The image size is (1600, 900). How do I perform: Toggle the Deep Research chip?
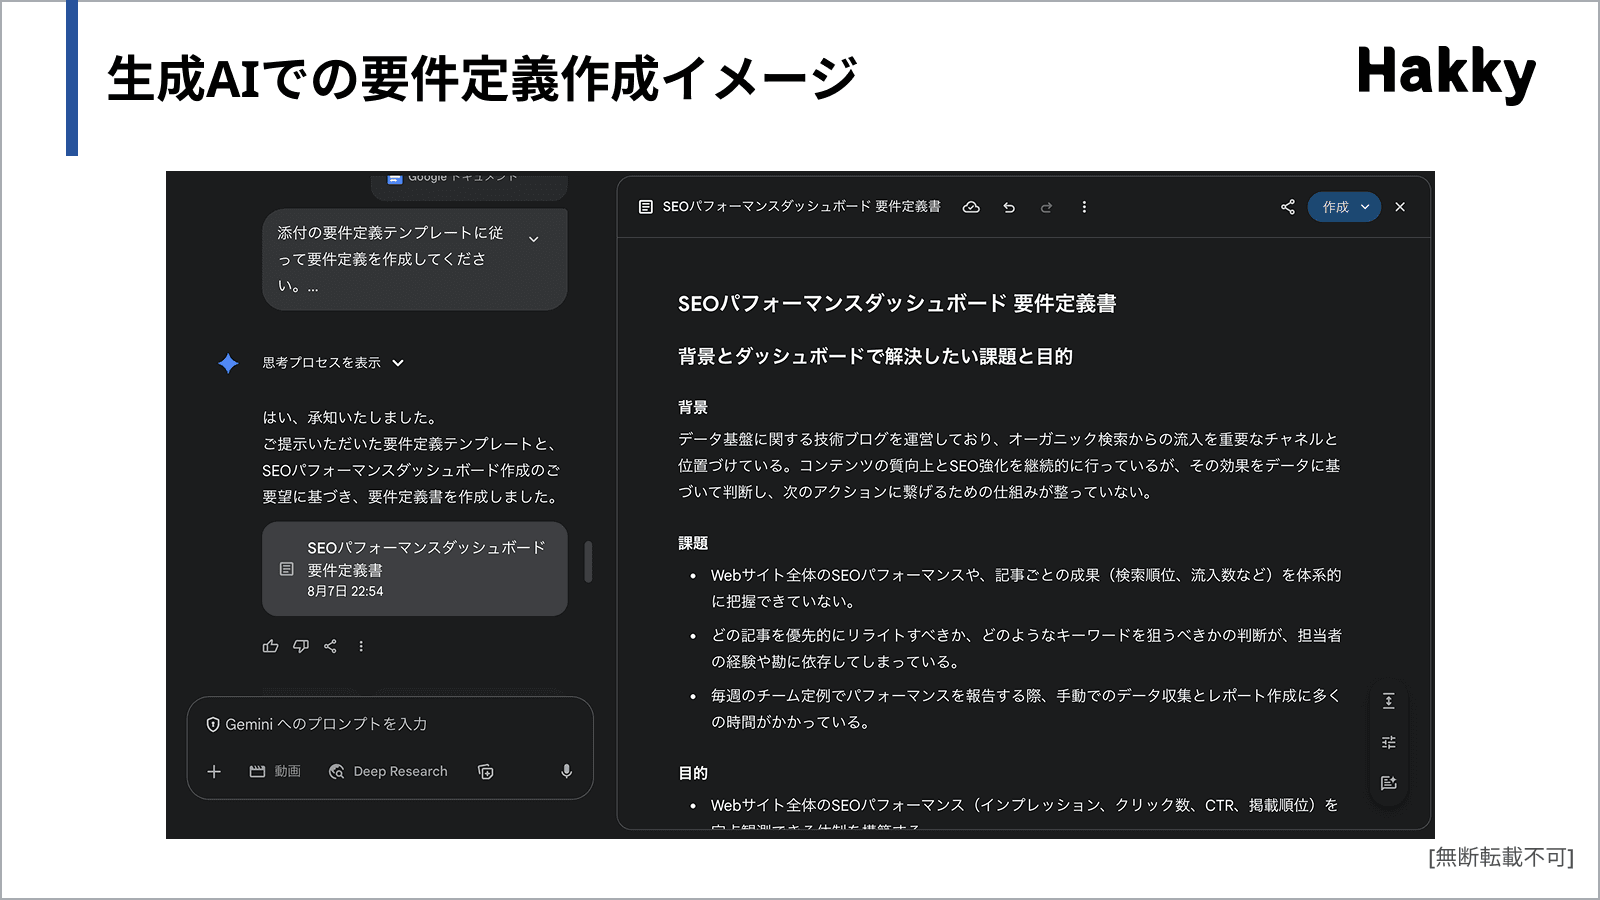pos(388,771)
